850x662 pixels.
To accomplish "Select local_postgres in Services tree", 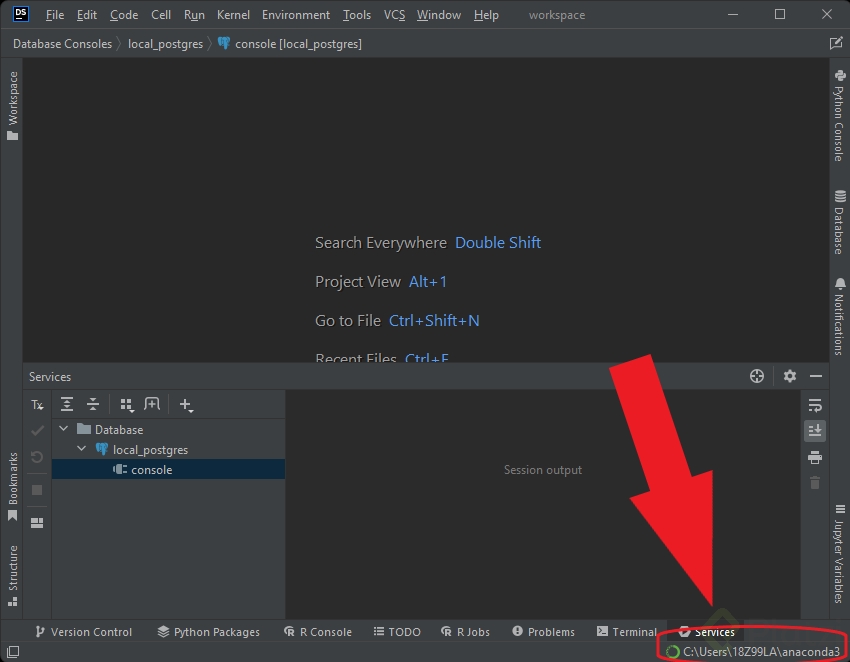I will tap(169, 449).
